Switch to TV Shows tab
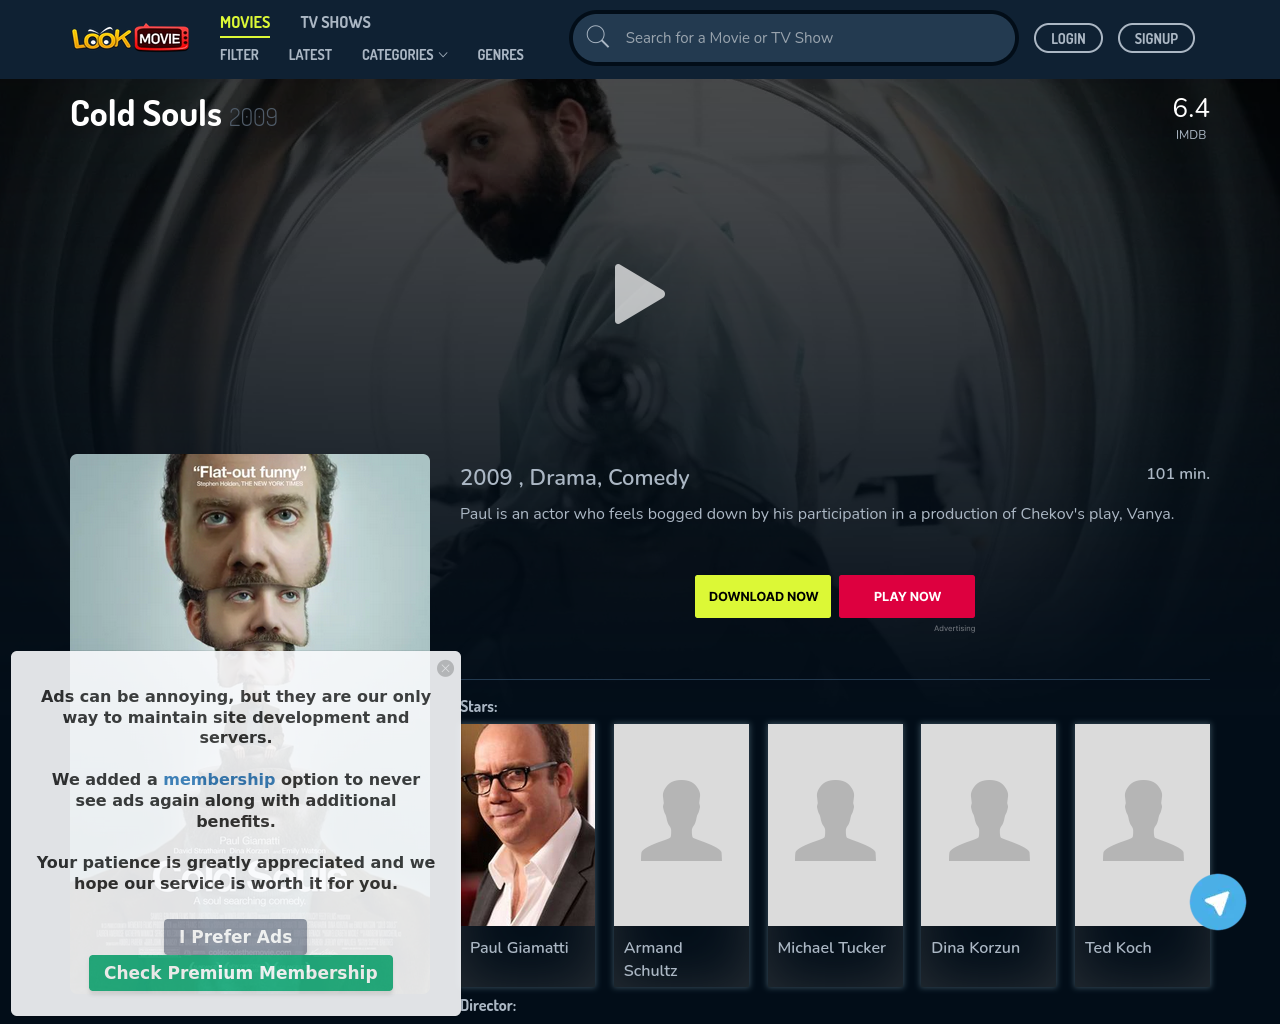The width and height of the screenshot is (1280, 1024). click(335, 22)
